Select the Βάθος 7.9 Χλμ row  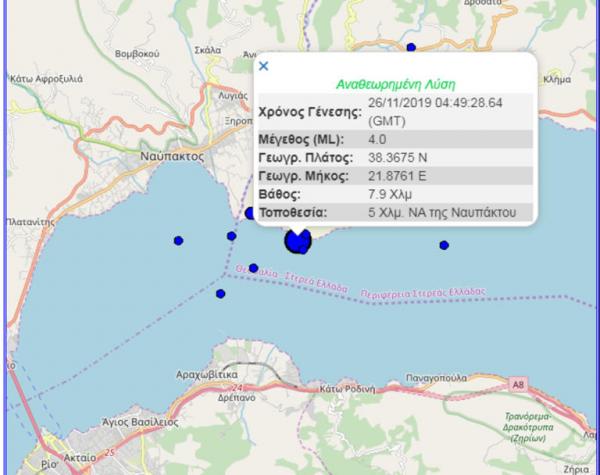(396, 193)
